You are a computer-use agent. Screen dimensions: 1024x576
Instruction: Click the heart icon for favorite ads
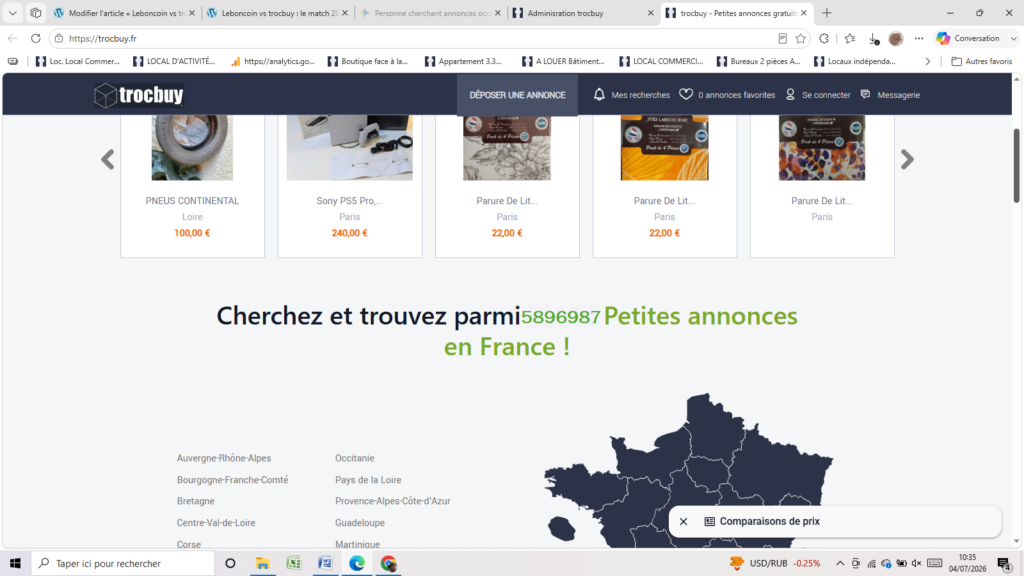point(686,95)
